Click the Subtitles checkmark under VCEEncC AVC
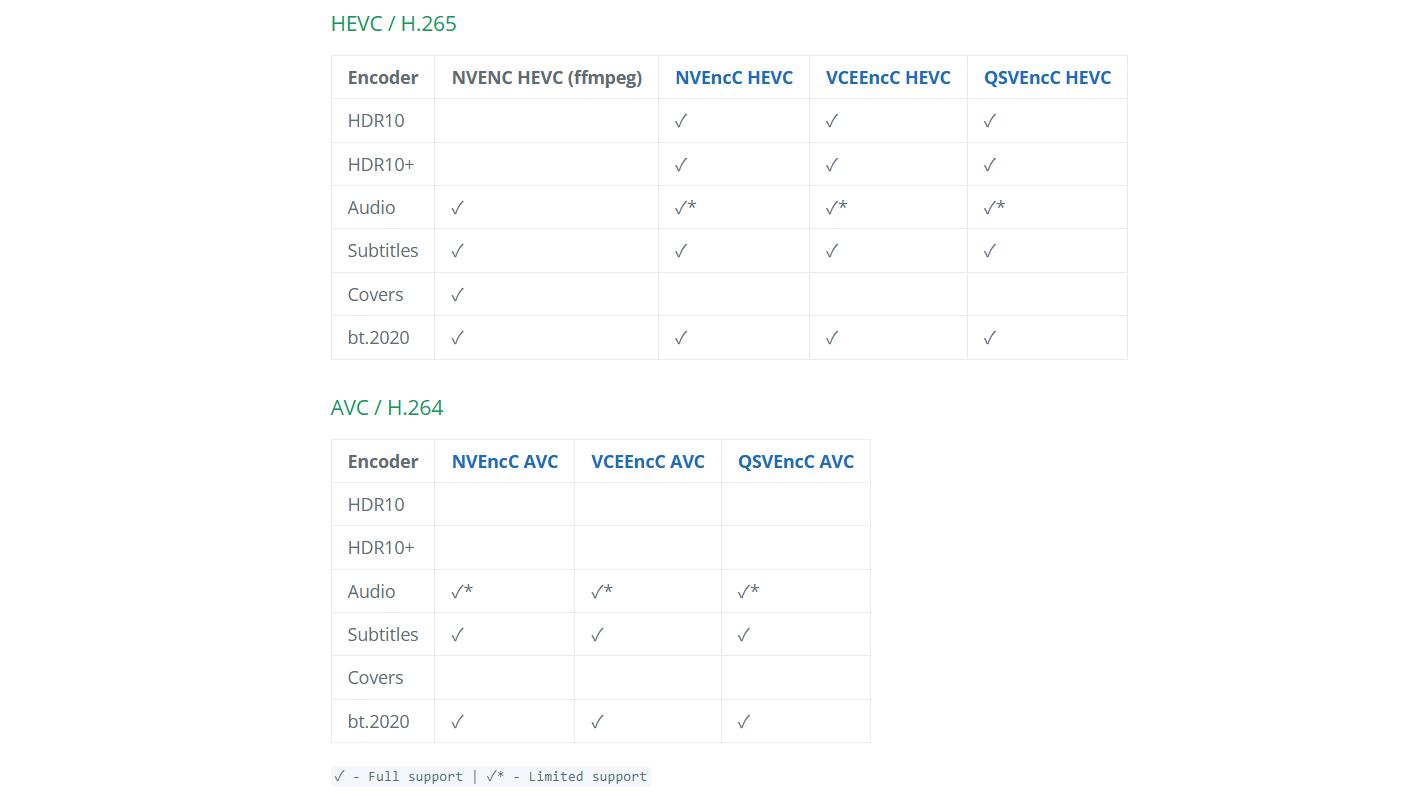This screenshot has width=1405, height=799. click(598, 635)
